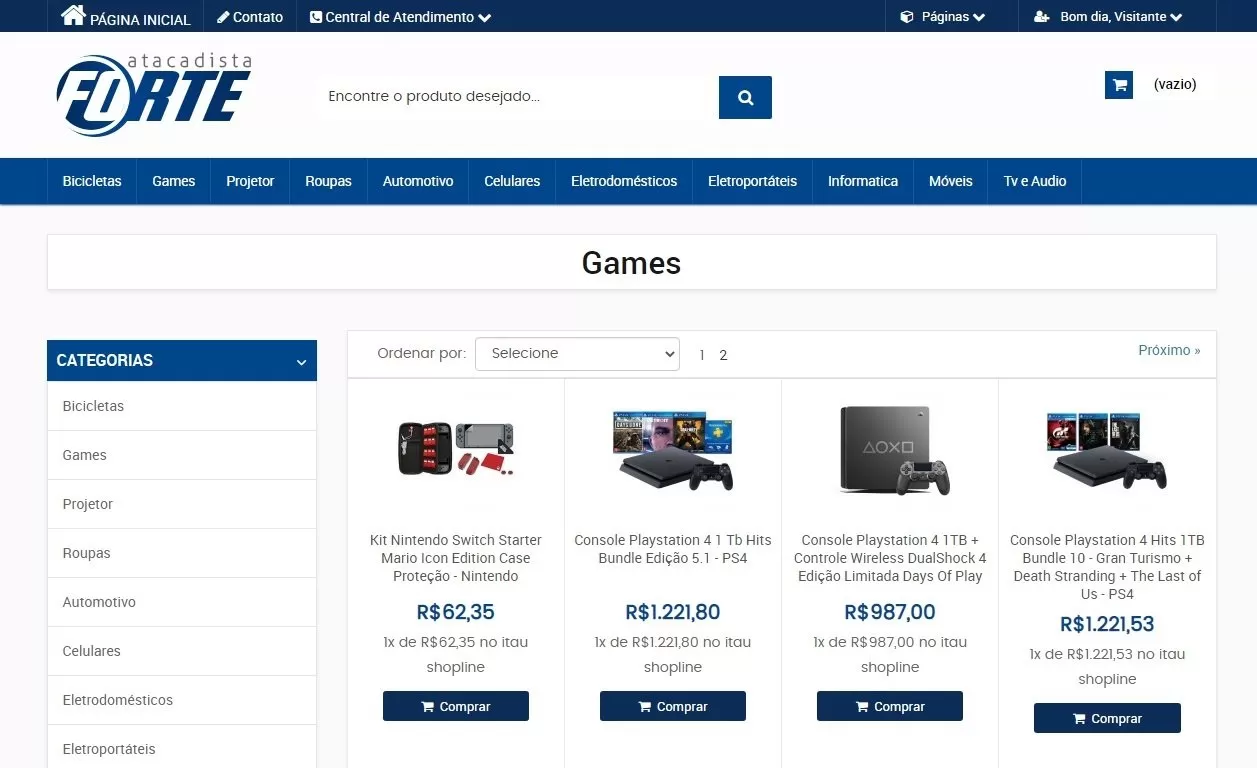Open Playstation 4 1TB Days Of Play title
The height and width of the screenshot is (768, 1257).
point(890,558)
